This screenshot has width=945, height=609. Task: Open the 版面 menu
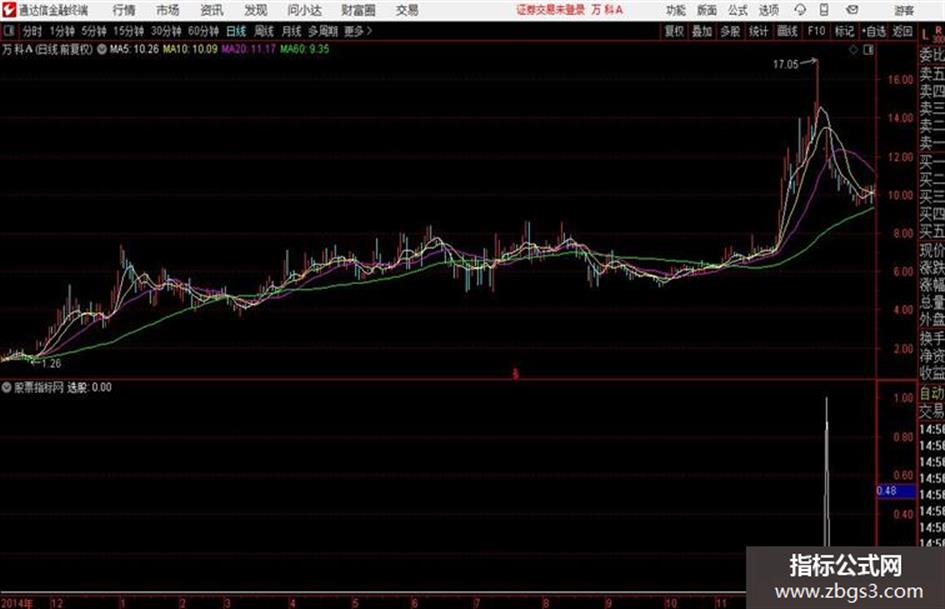[x=706, y=10]
